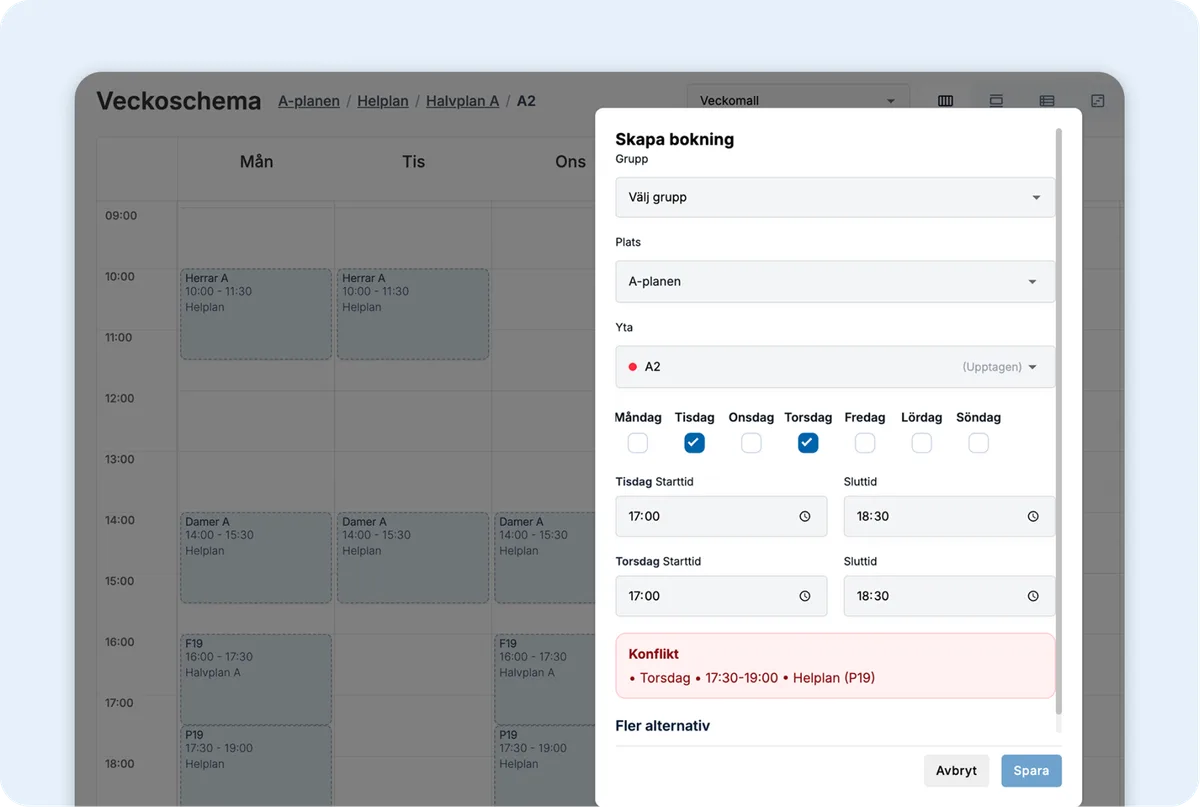This screenshot has height=807, width=1200.
Task: Click the Mån column header
Action: click(257, 162)
